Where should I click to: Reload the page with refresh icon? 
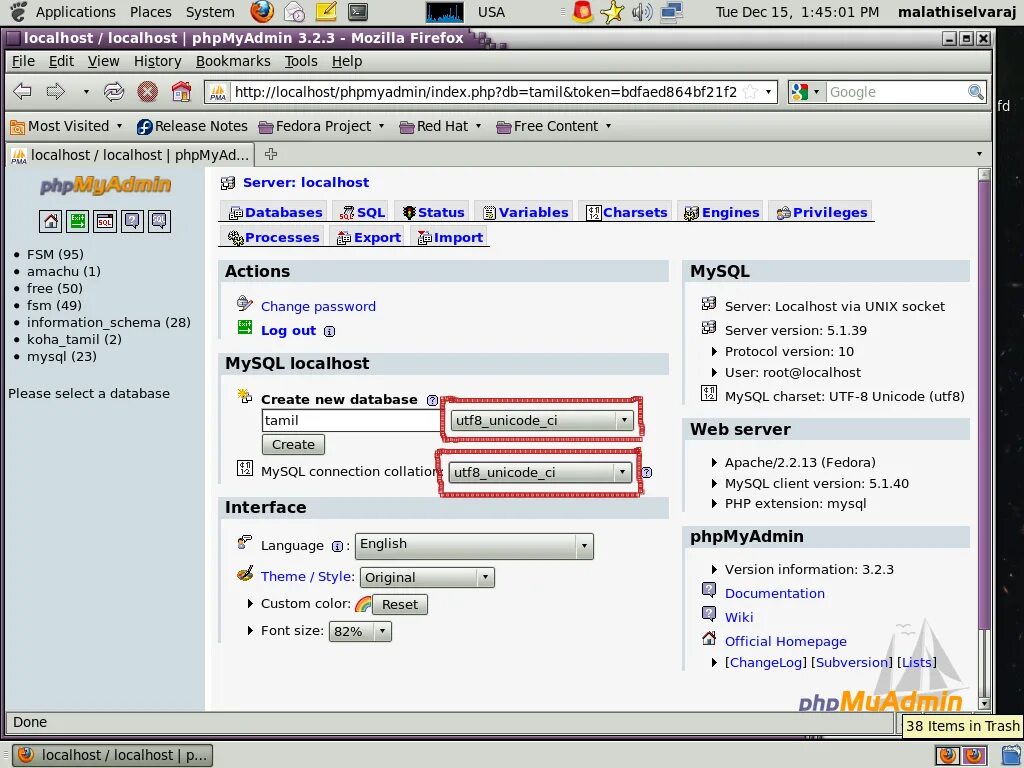(x=114, y=91)
